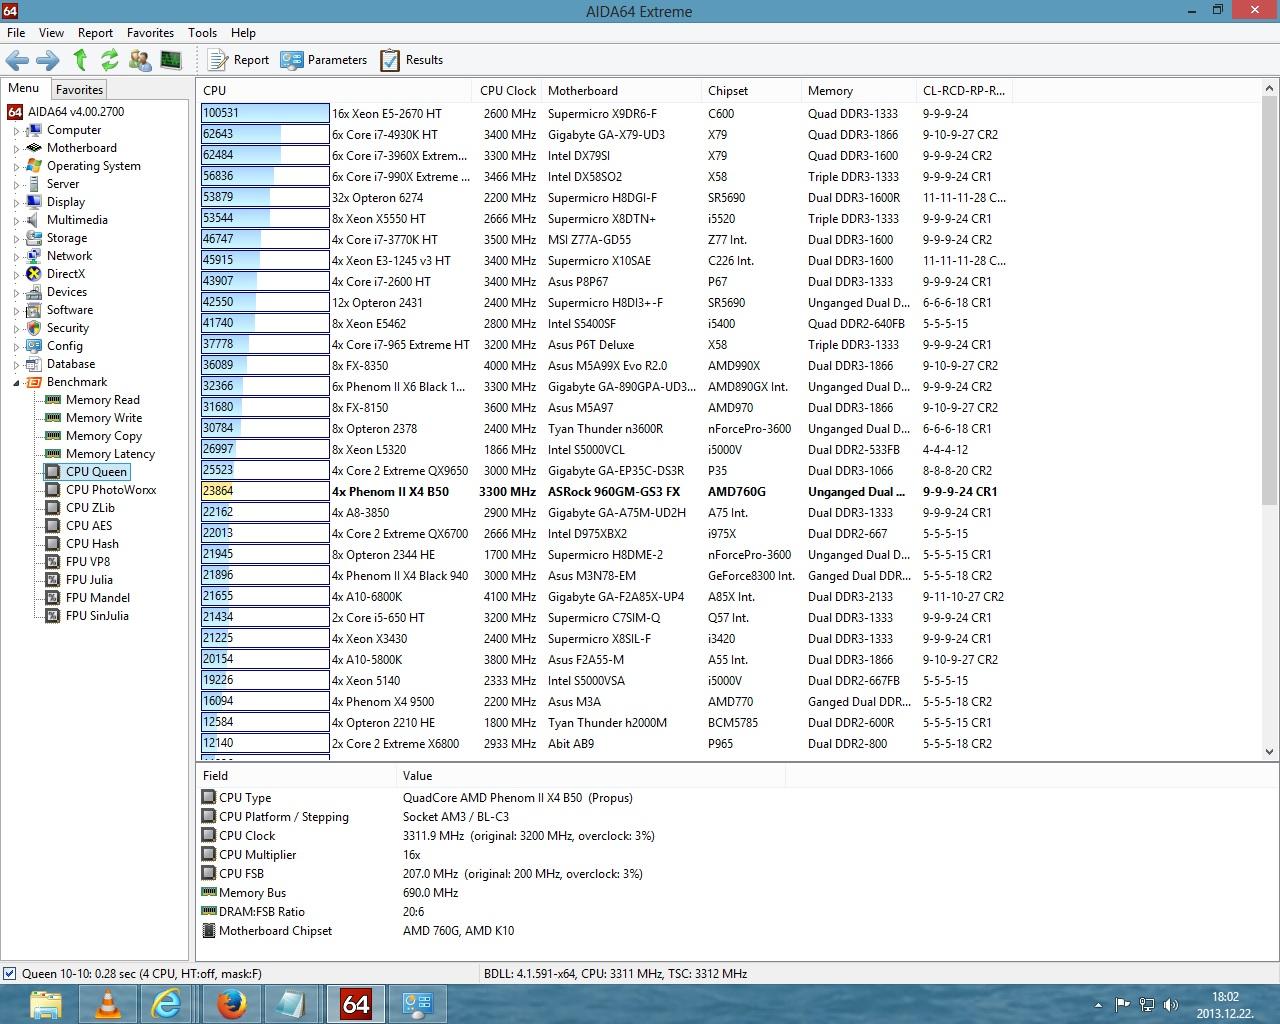
Task: Select CPU PhotoWorxx benchmark
Action: pyautogui.click(x=111, y=490)
